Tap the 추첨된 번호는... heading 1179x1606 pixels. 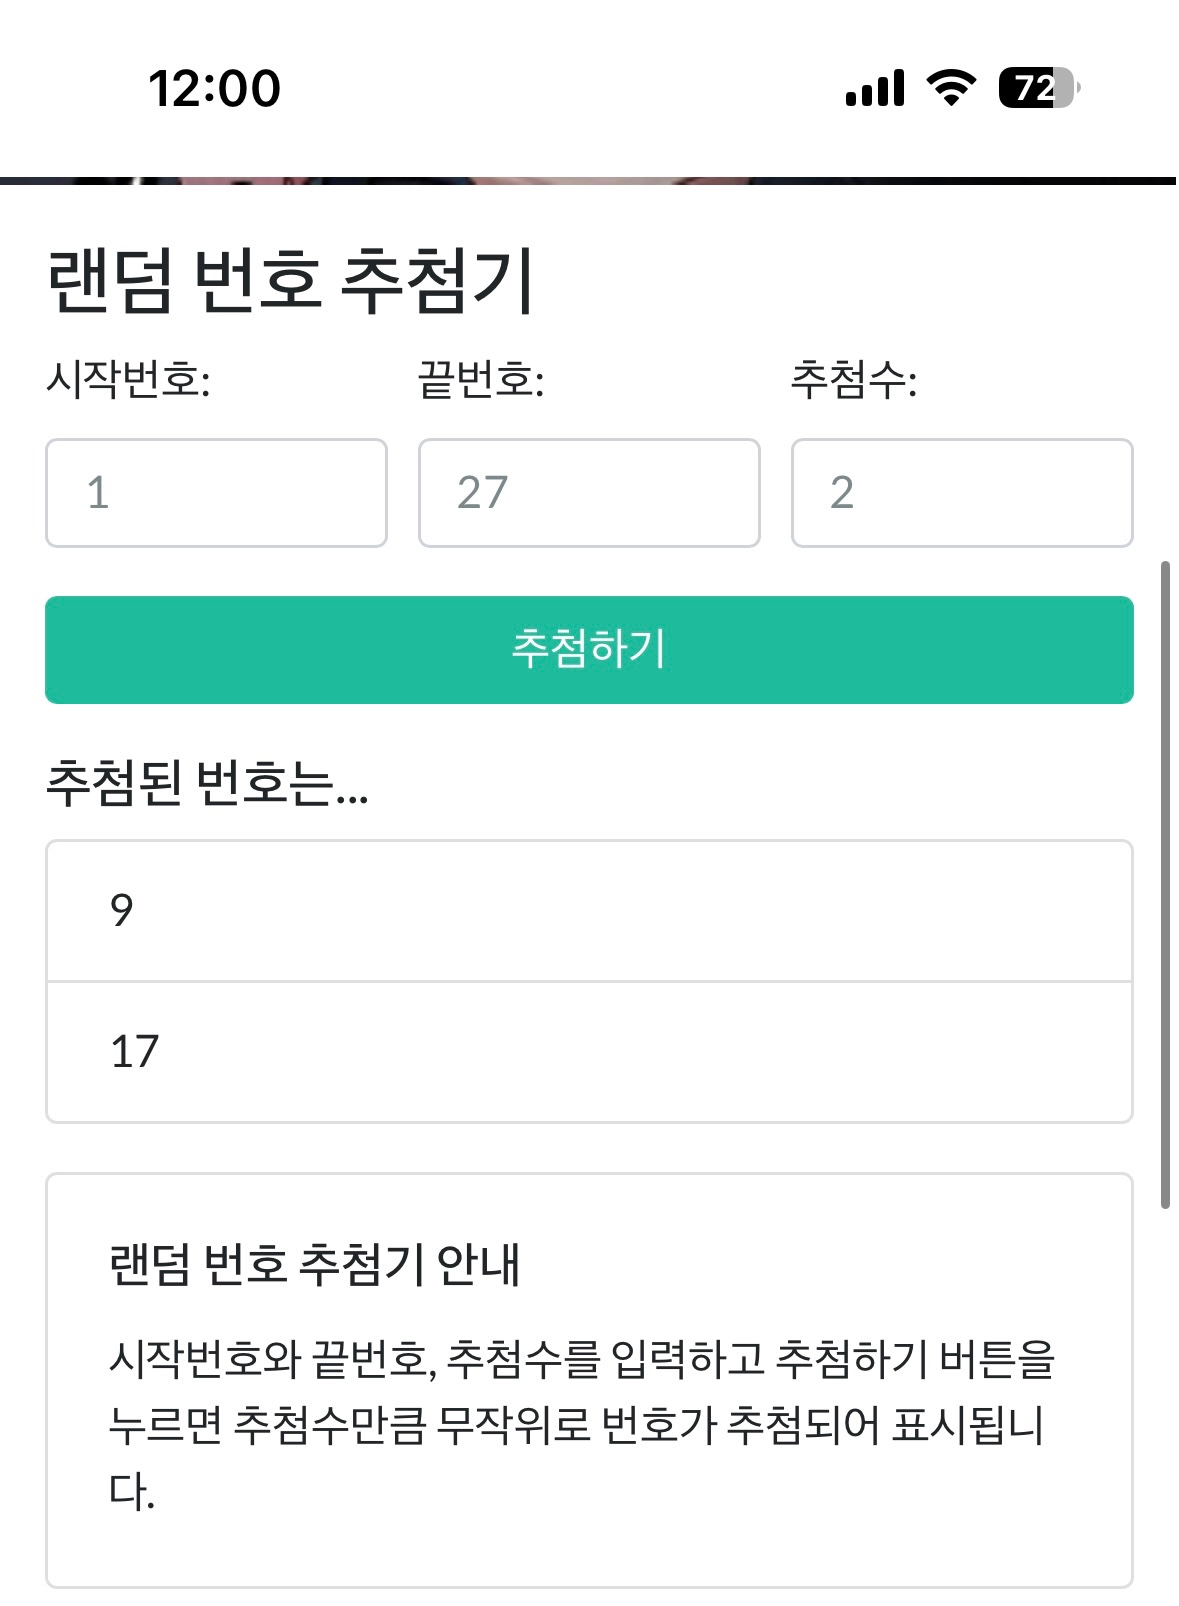208,783
